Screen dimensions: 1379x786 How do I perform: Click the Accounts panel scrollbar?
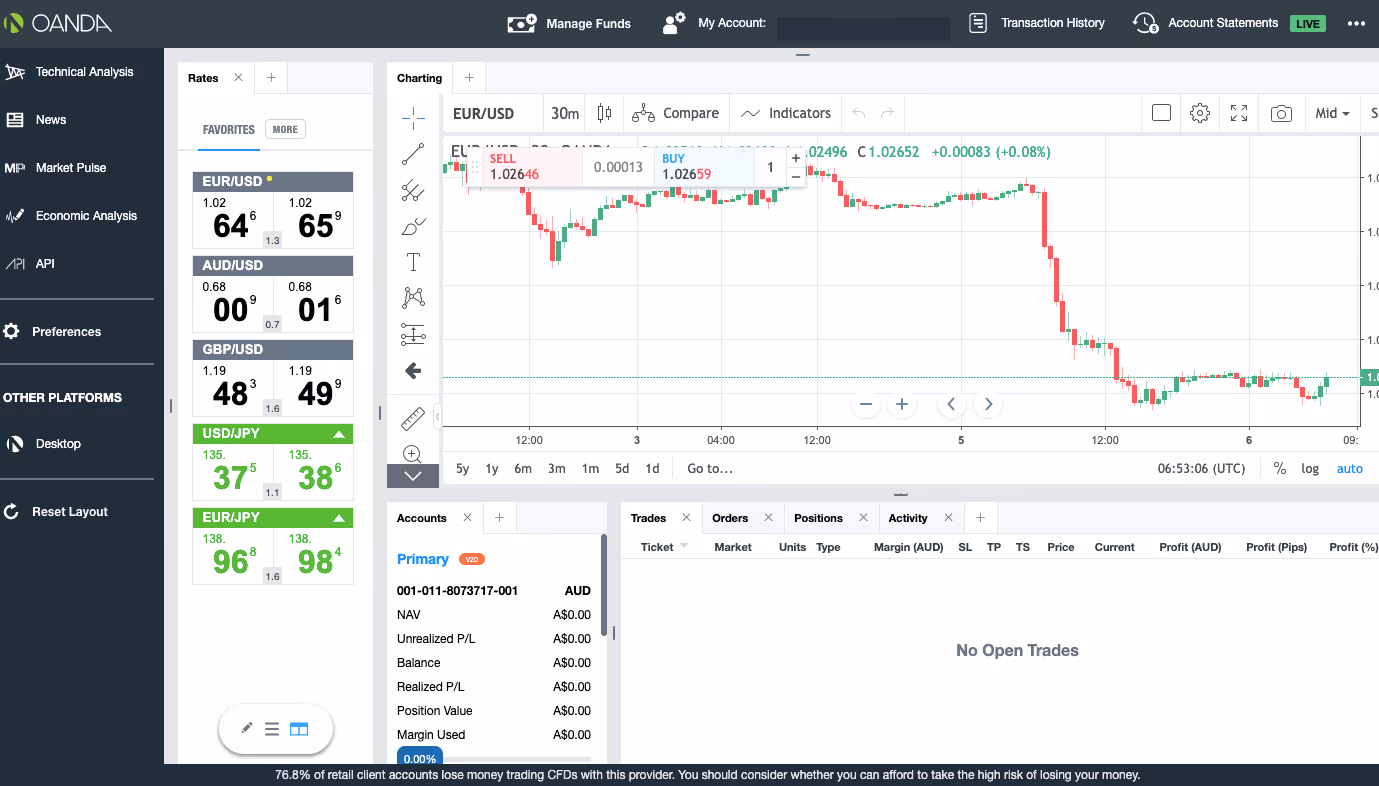(603, 584)
